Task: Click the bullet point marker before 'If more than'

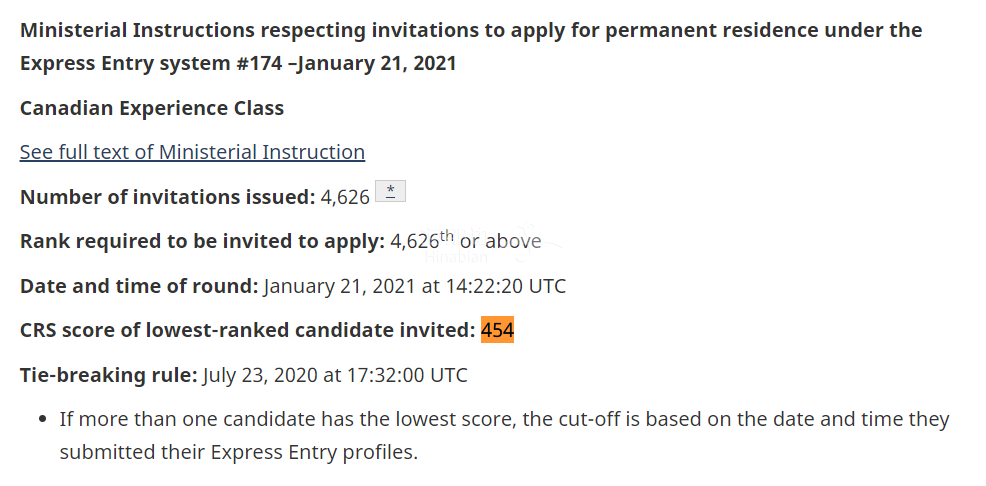Action: (x=43, y=420)
